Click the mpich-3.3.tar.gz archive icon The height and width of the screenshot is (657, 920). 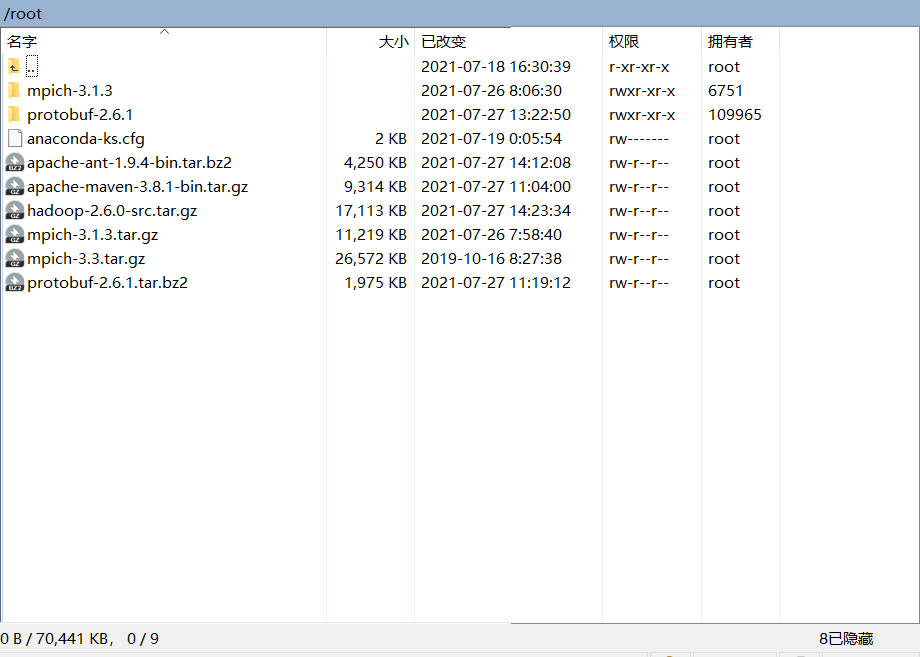coord(15,259)
